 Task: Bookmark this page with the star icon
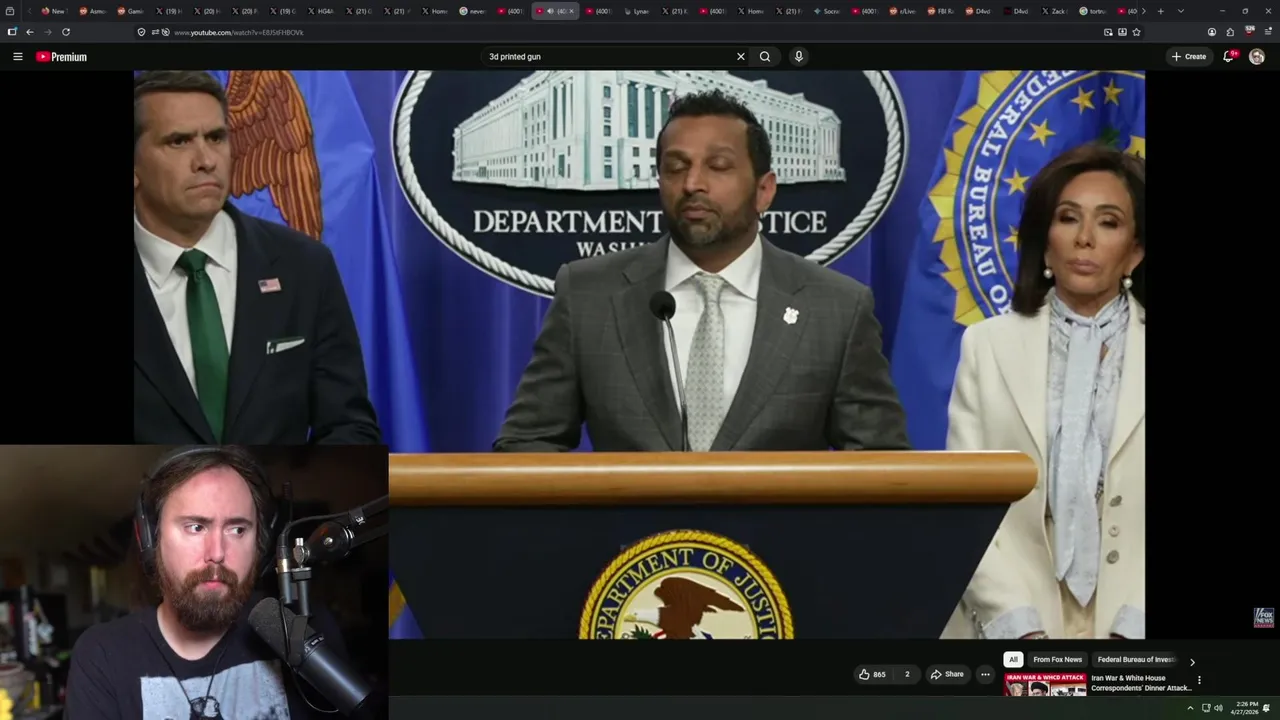tap(1136, 32)
